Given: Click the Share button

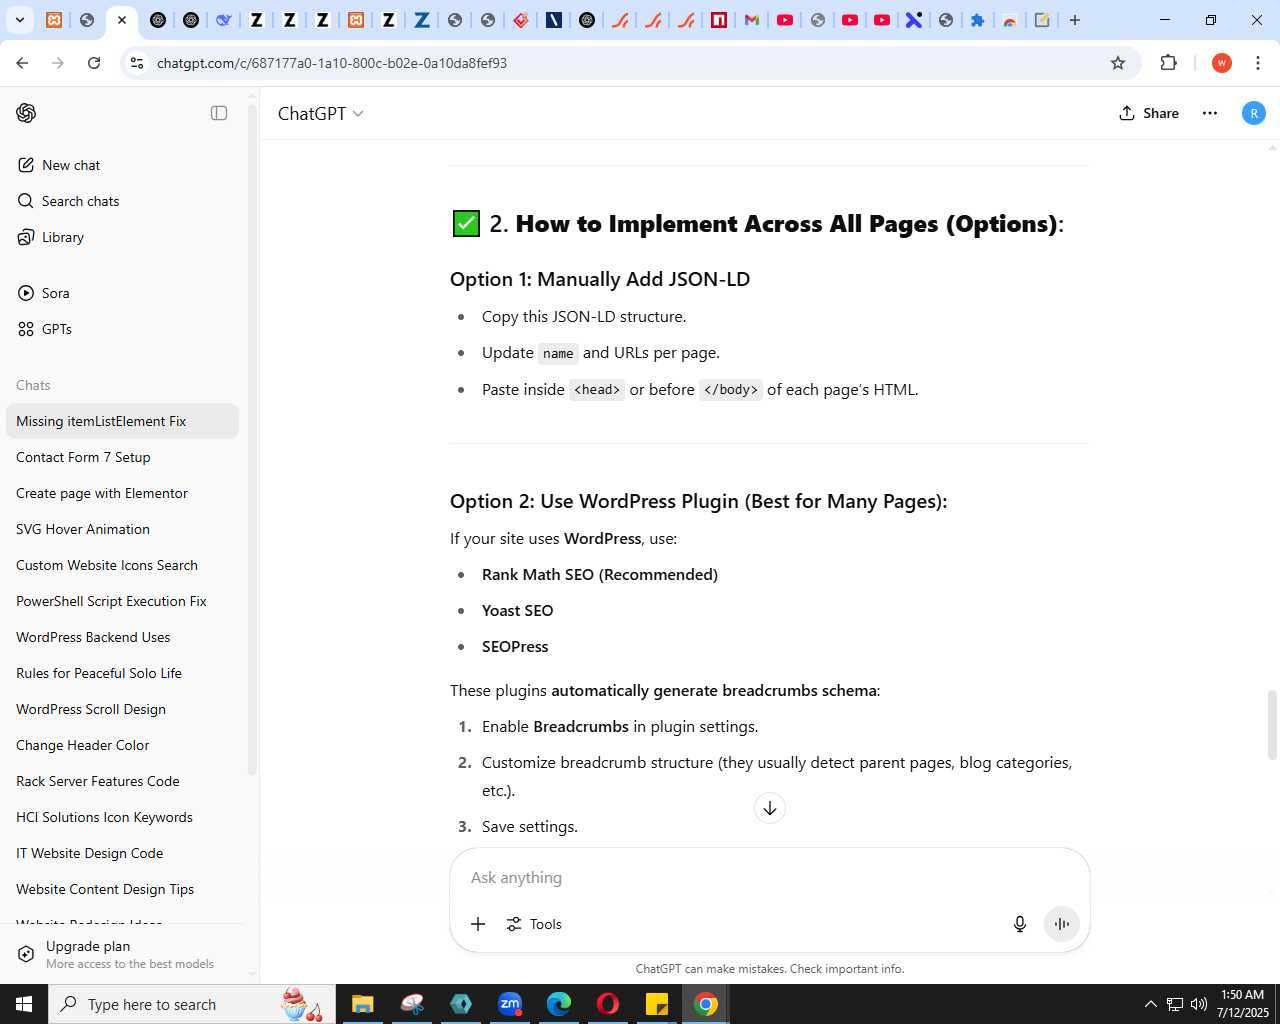Looking at the screenshot, I should click(x=1149, y=113).
